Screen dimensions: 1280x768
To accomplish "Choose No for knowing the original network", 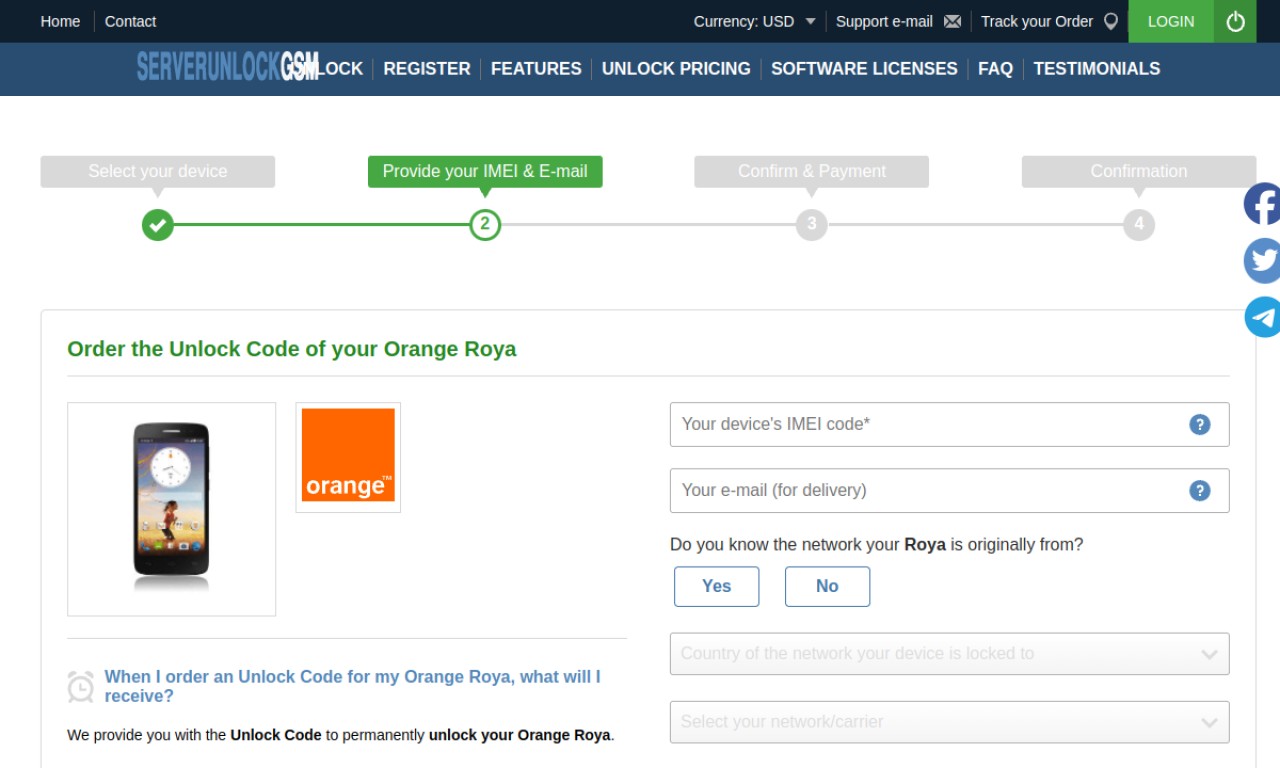I will (827, 586).
